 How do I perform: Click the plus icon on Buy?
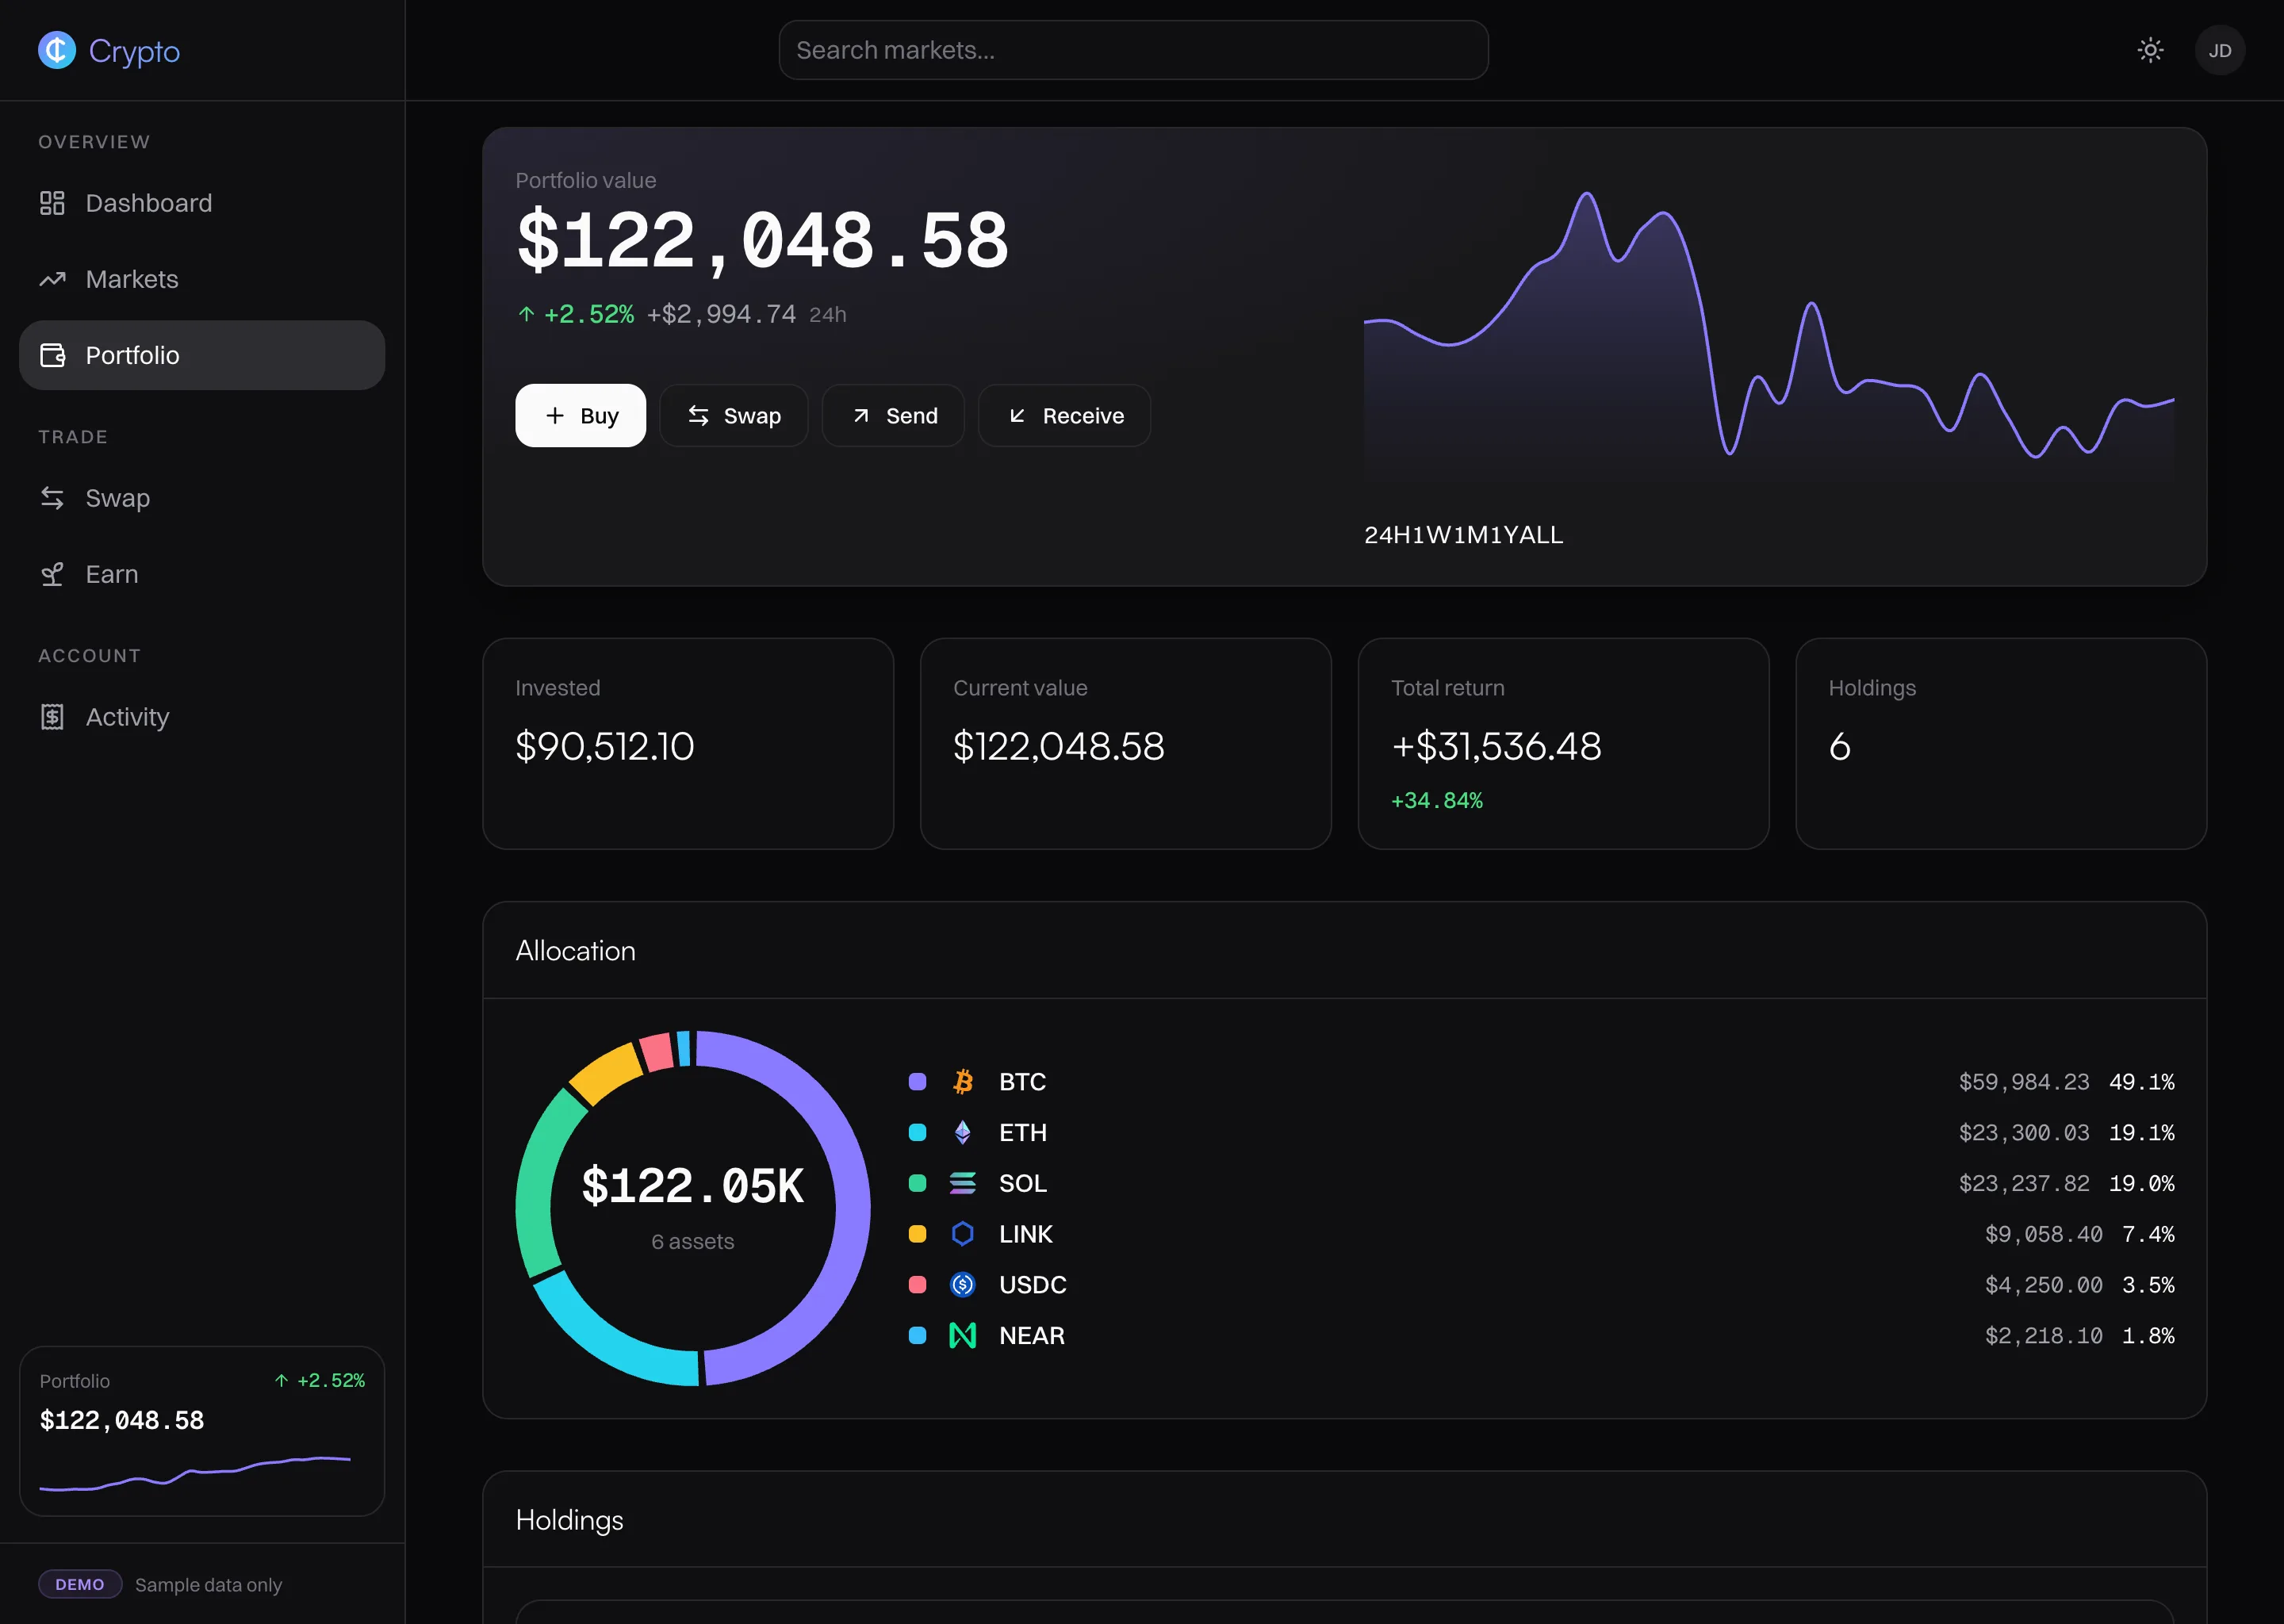click(x=554, y=415)
